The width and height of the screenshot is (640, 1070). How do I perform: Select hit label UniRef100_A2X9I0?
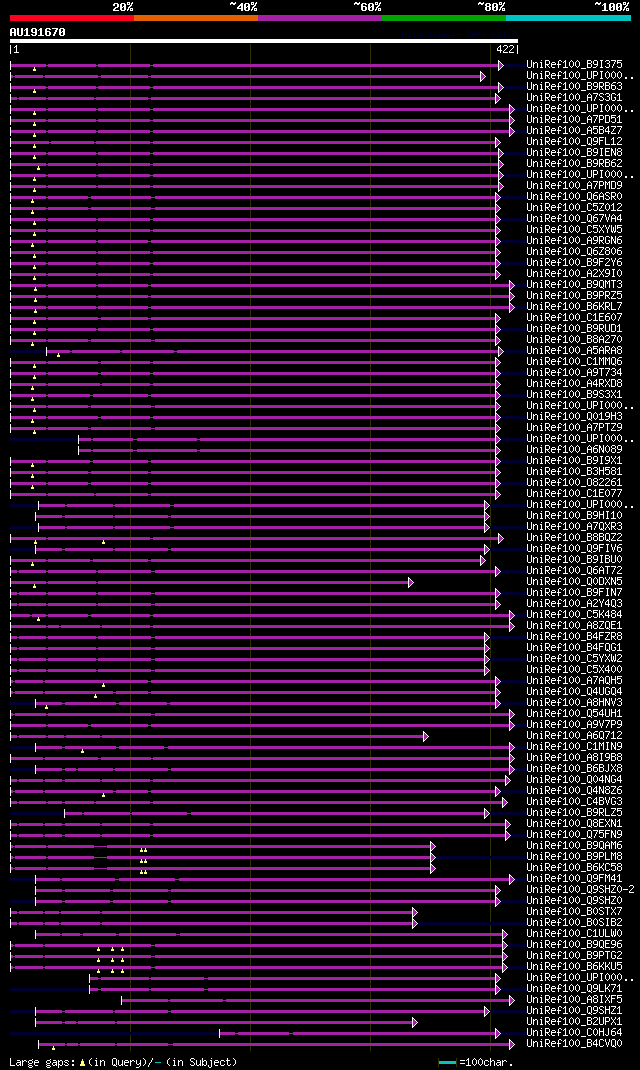(x=574, y=273)
